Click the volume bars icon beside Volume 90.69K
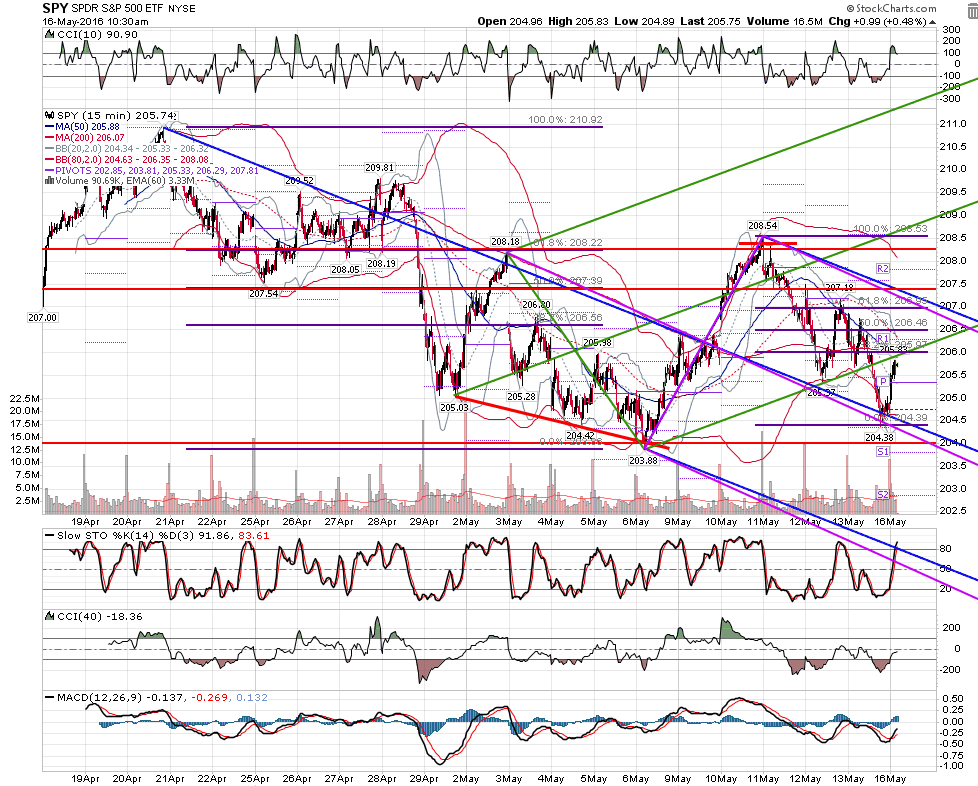Image resolution: width=978 pixels, height=786 pixels. pos(50,181)
